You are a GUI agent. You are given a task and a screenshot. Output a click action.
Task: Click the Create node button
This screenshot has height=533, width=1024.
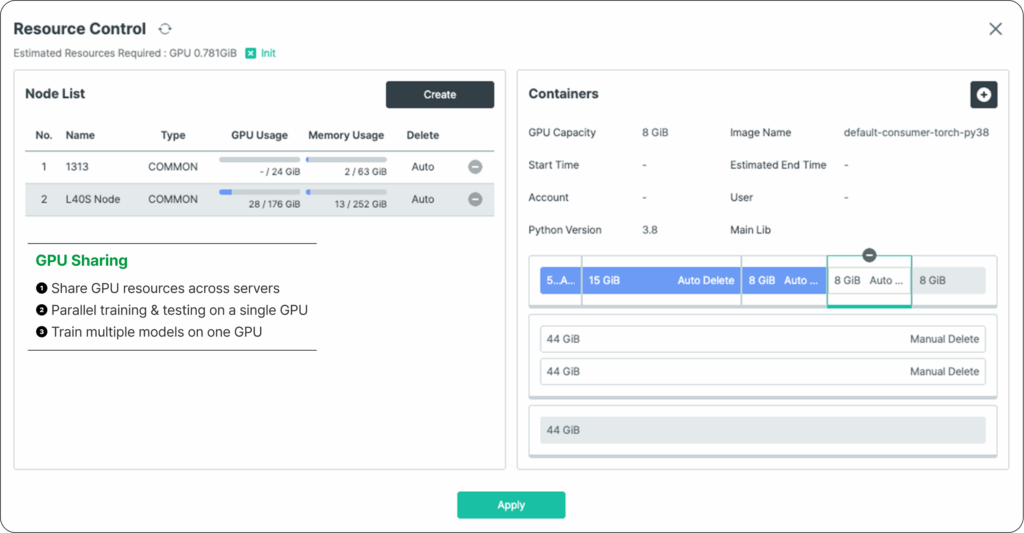440,95
